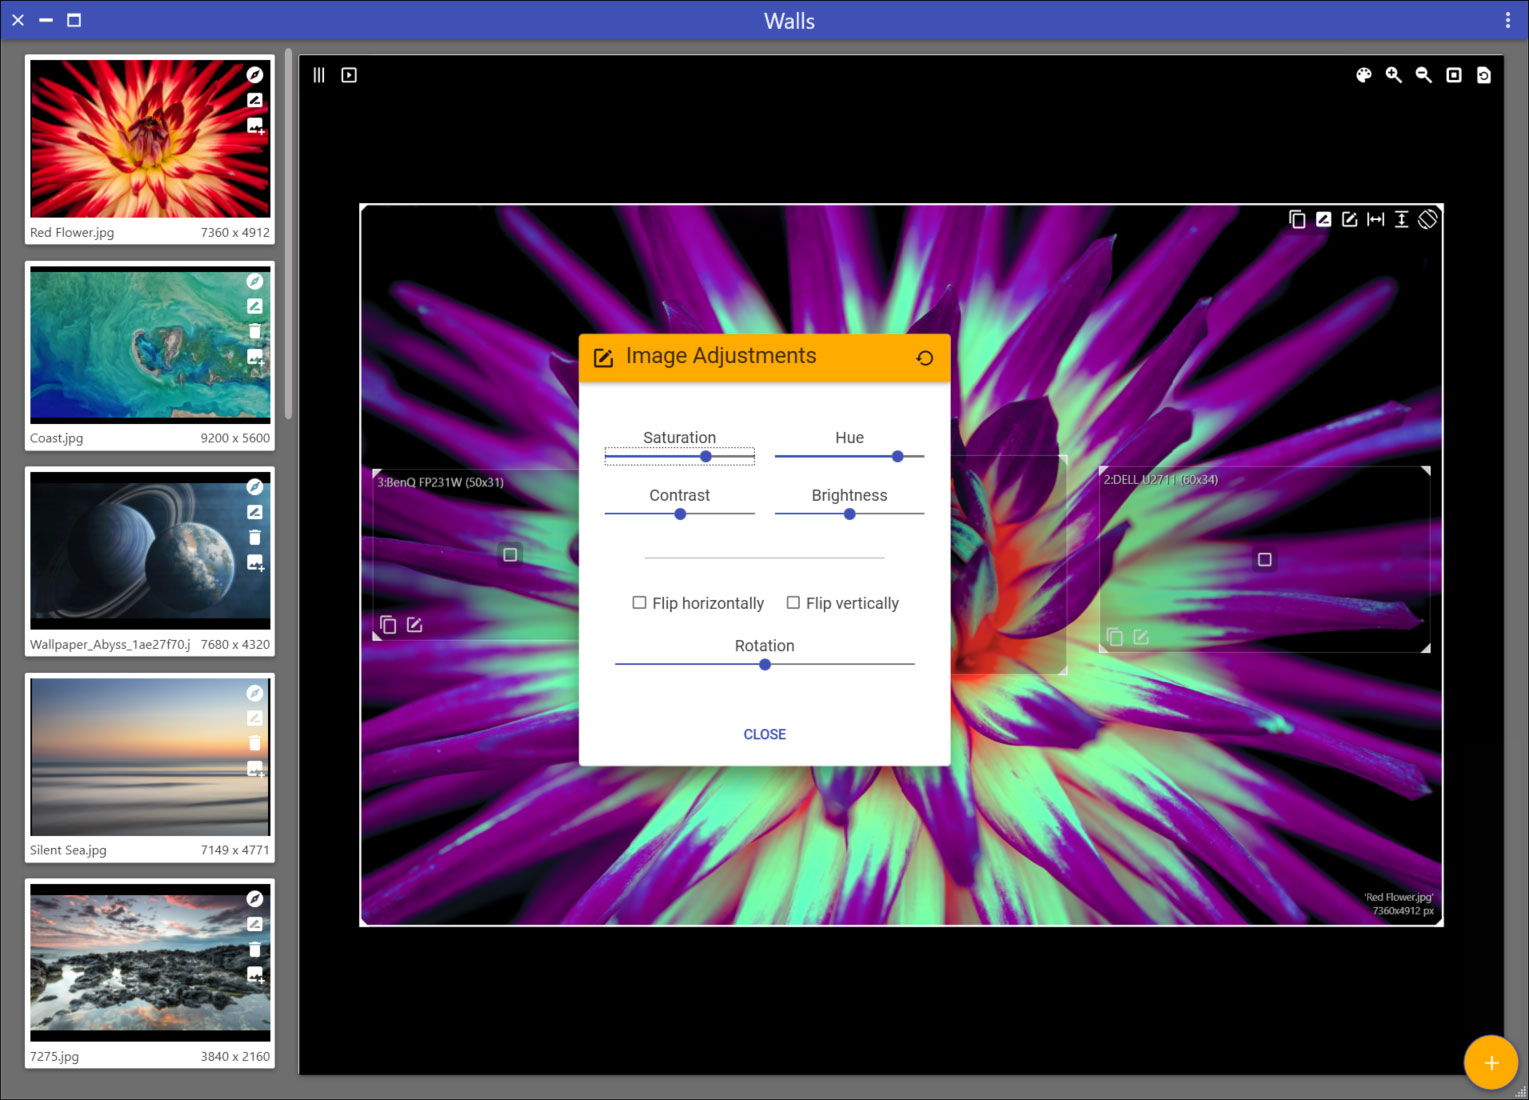The image size is (1529, 1100).
Task: Fit wallpaper to width using horizontal arrows icon
Action: [1376, 219]
